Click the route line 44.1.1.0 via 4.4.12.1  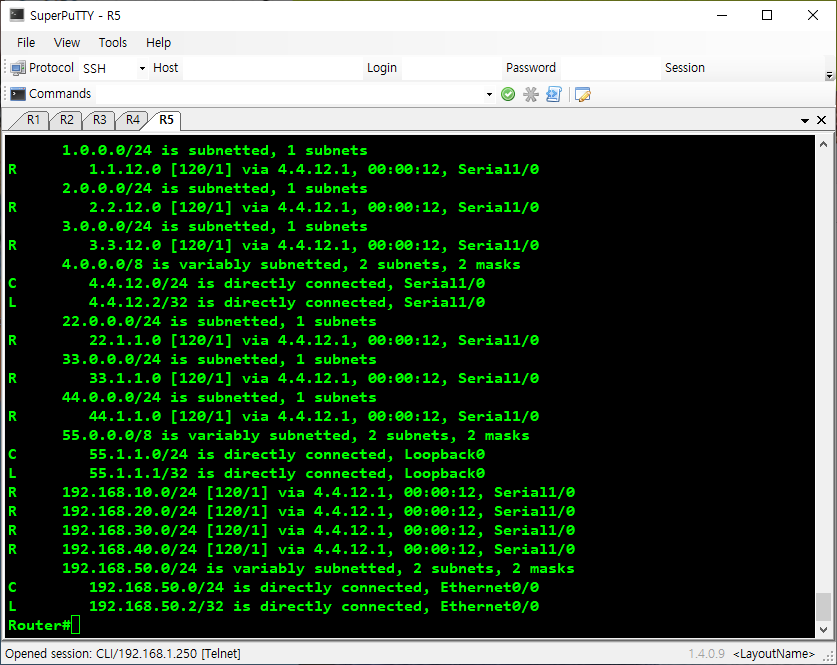coord(273,416)
